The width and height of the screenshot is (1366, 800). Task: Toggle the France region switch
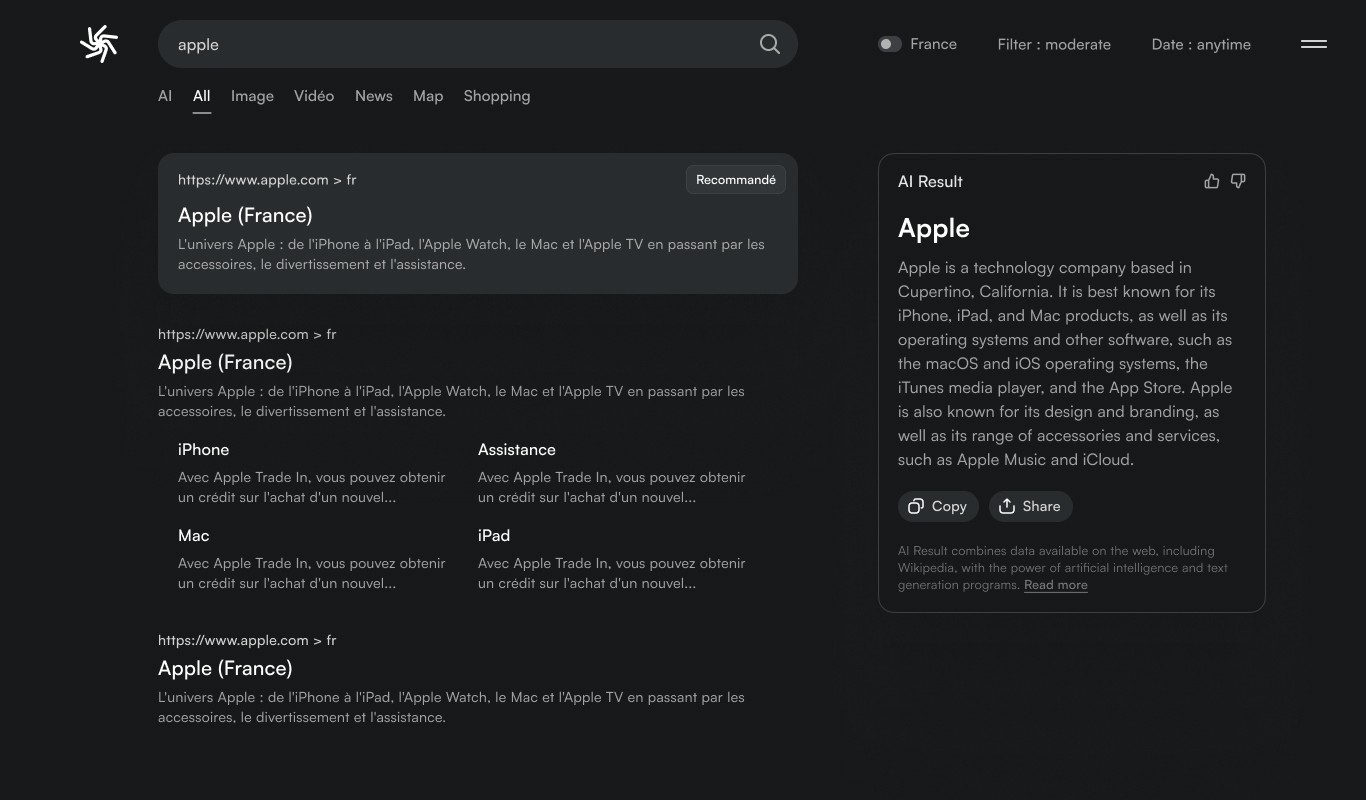[890, 44]
